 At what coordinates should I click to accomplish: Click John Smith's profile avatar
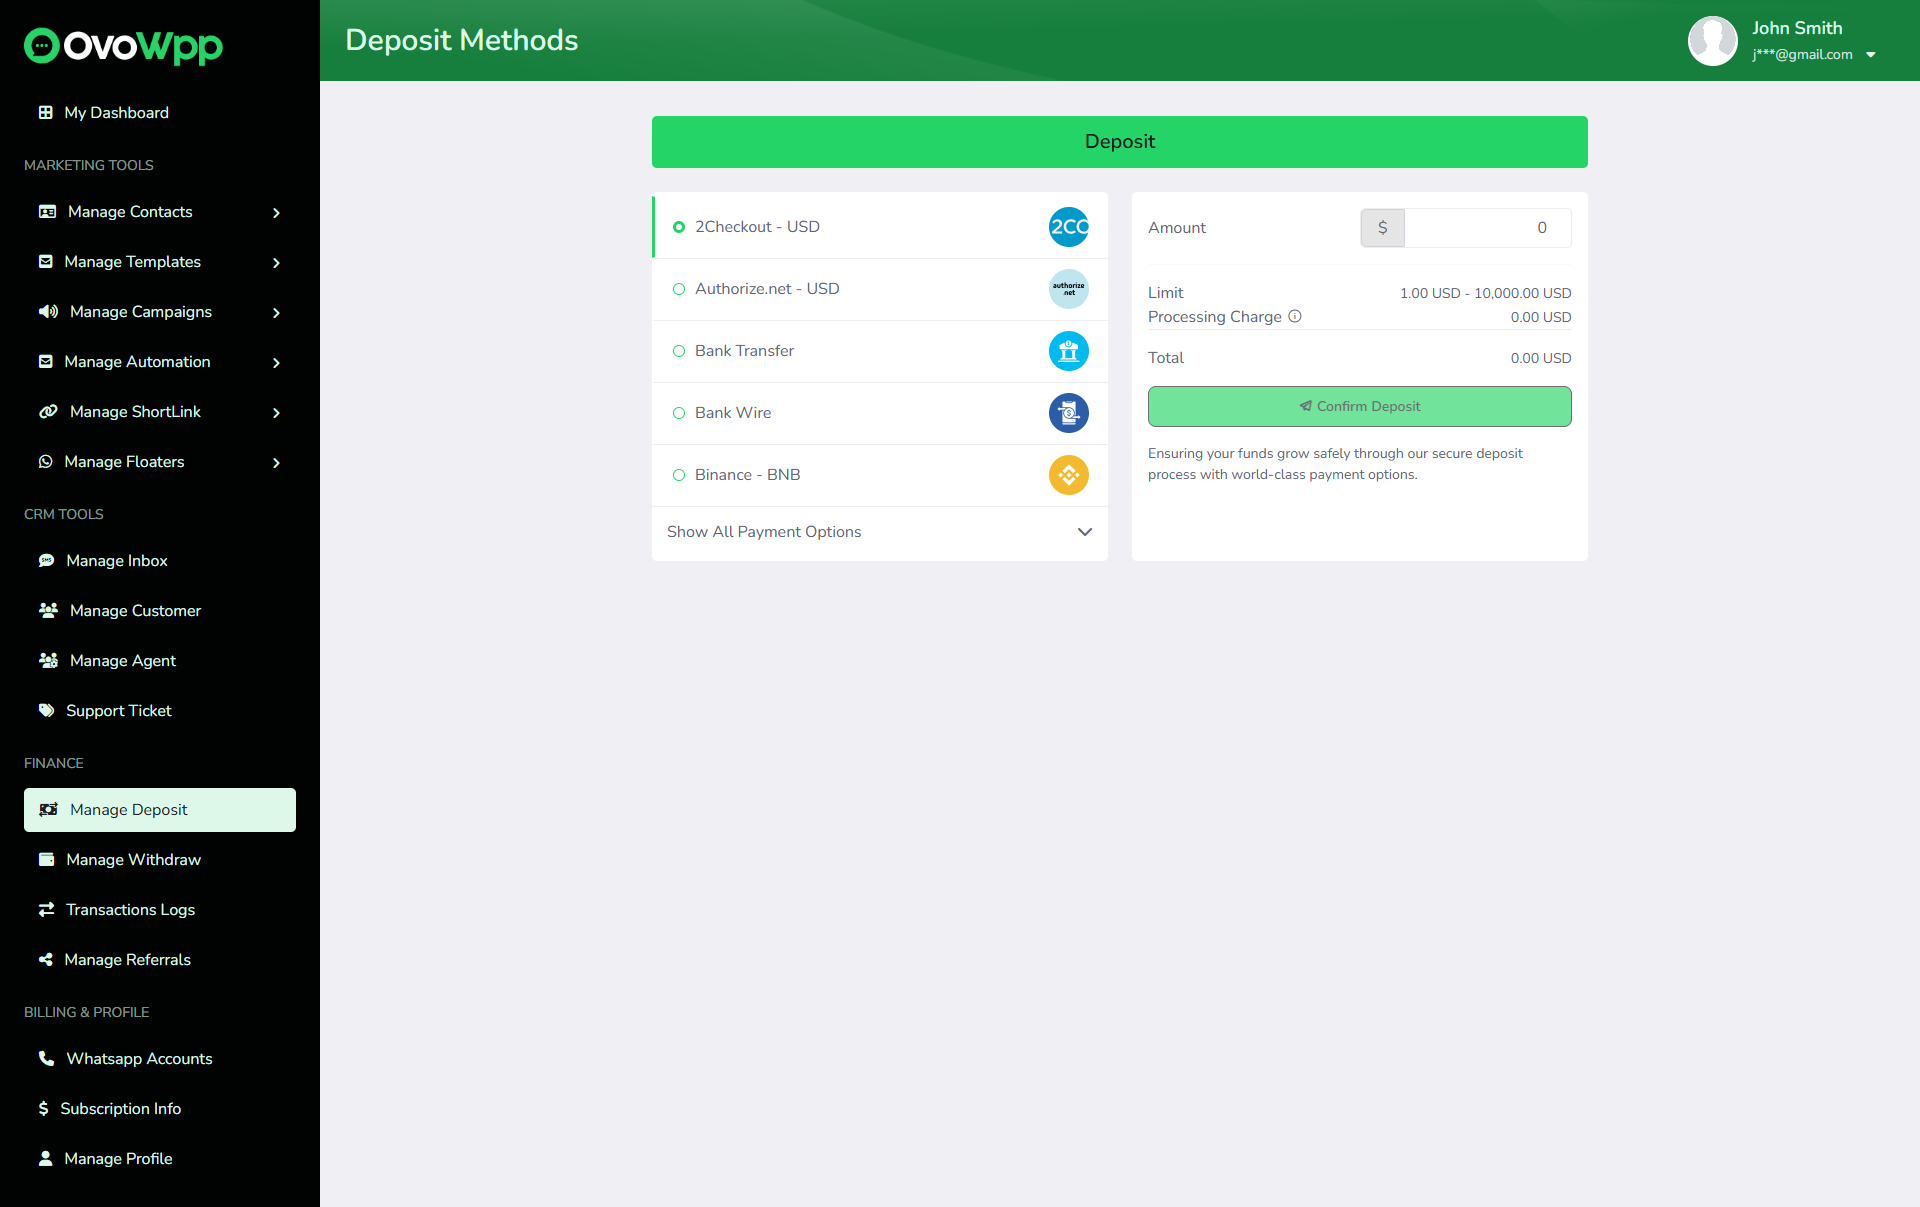[1712, 41]
